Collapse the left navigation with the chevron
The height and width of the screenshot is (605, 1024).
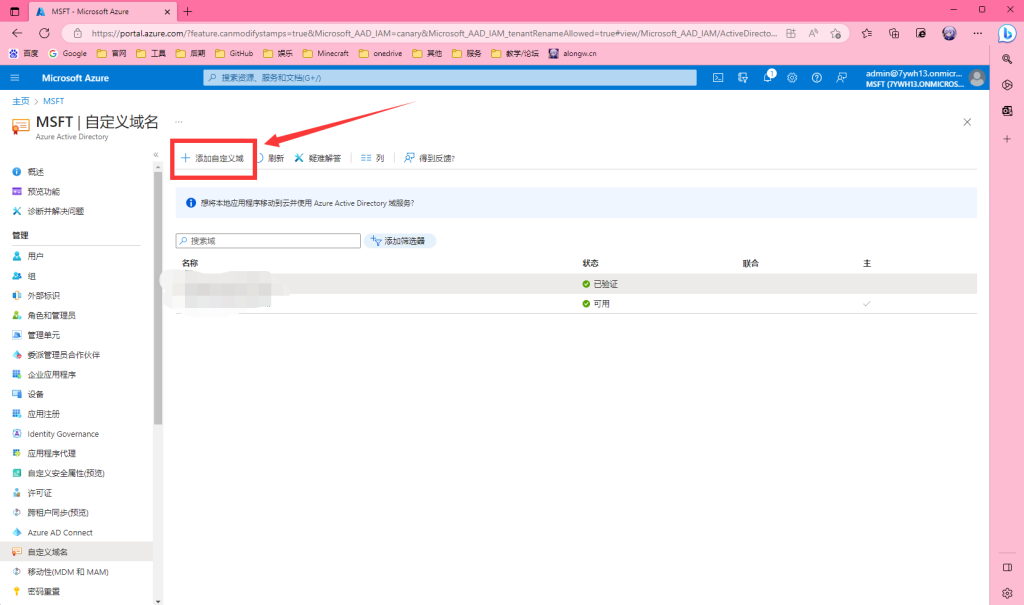(x=155, y=155)
